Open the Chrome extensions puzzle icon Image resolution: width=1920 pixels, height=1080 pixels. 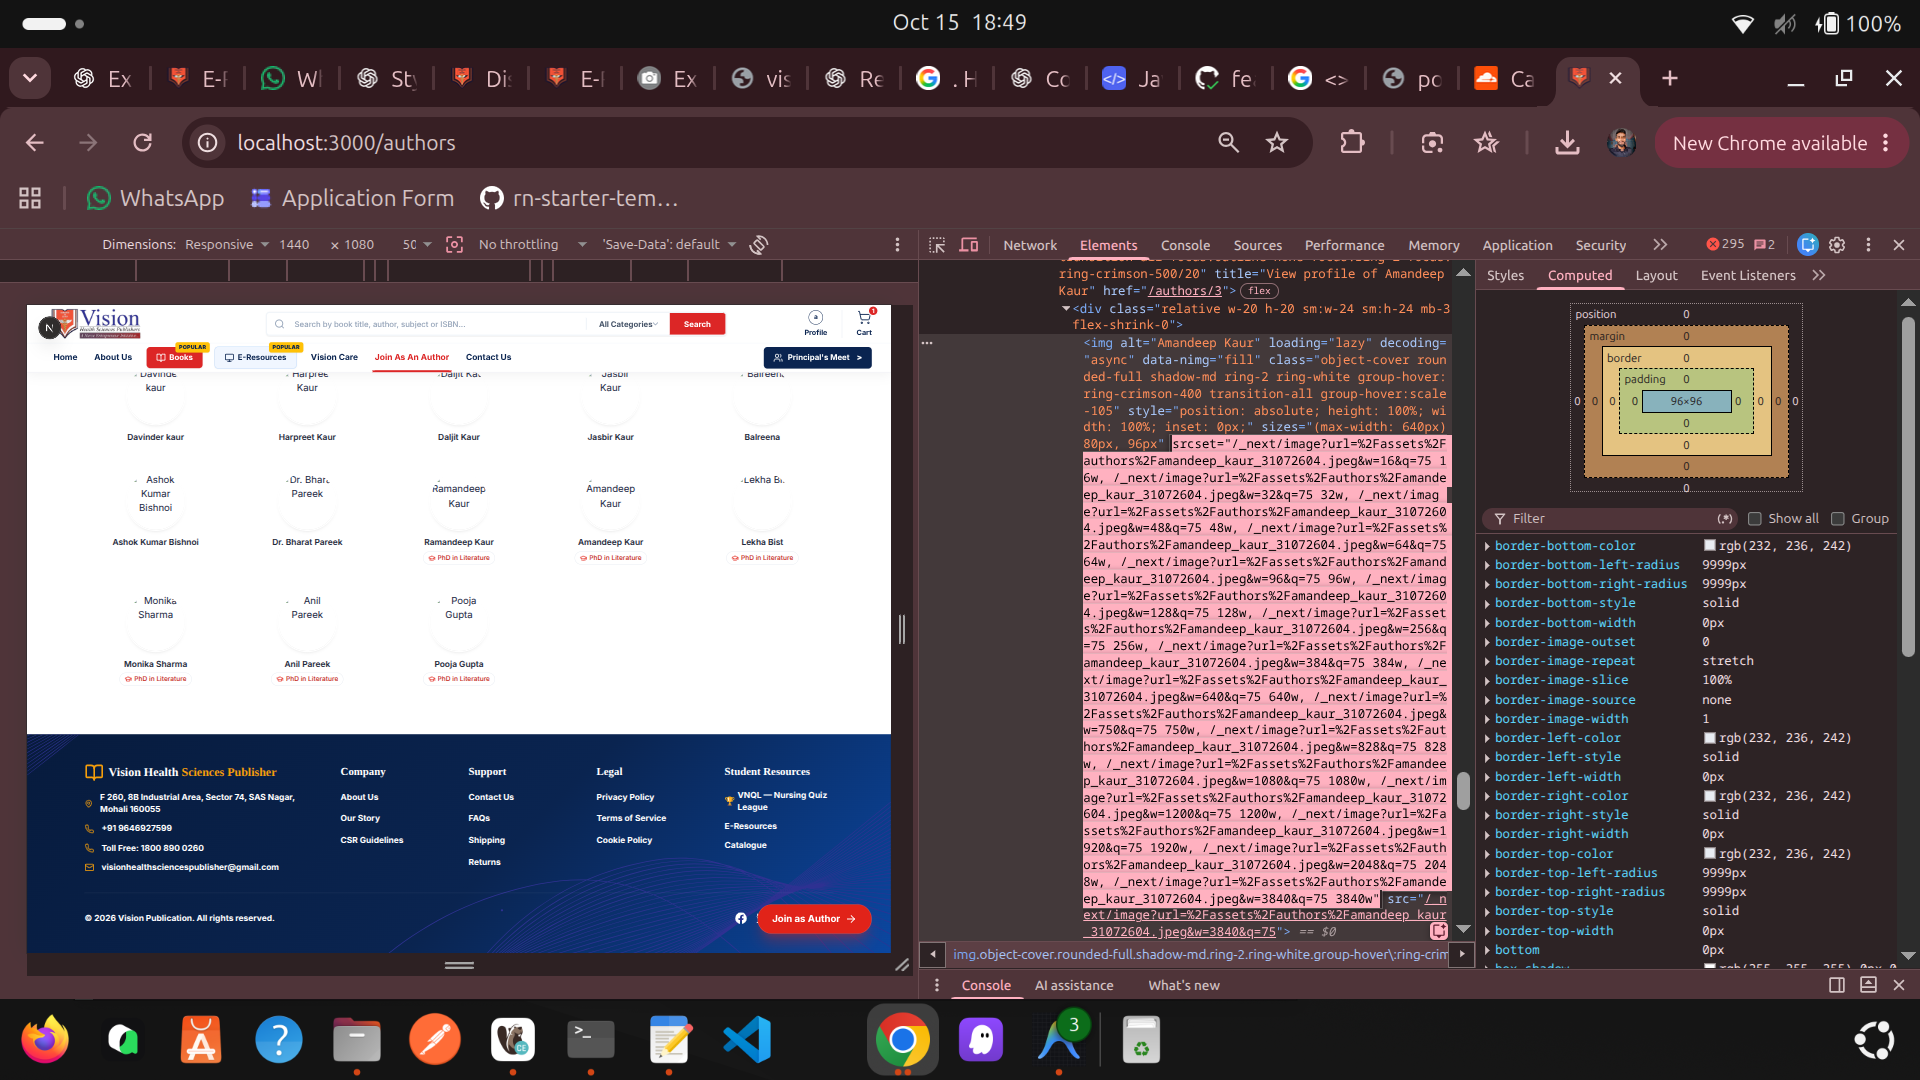coord(1352,143)
